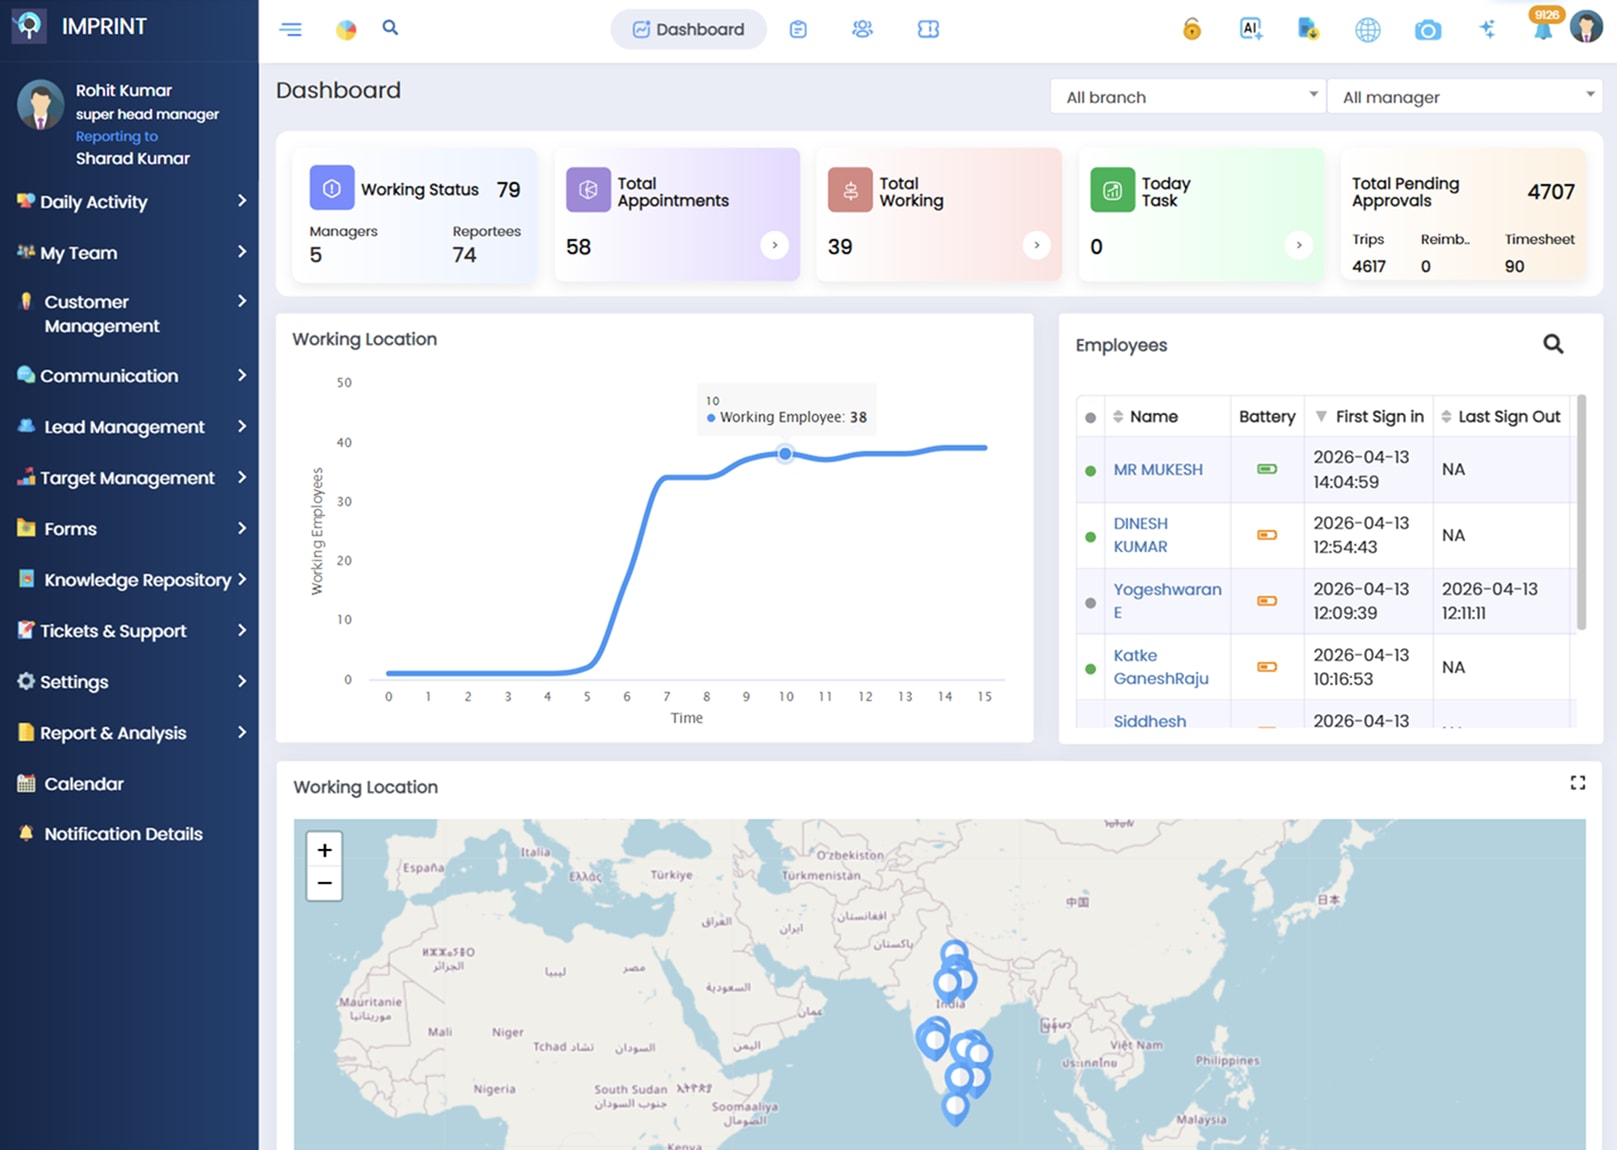Image resolution: width=1617 pixels, height=1150 pixels.
Task: Click the Employees table vertical scrollbar
Action: point(1581,513)
